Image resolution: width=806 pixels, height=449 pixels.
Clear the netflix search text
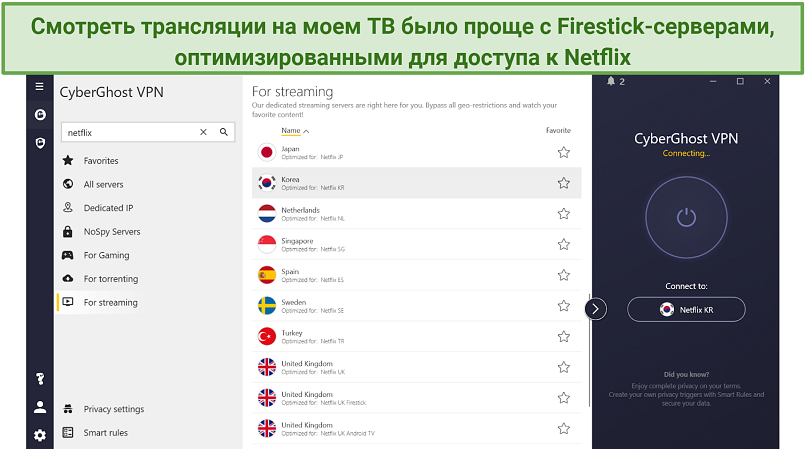203,132
